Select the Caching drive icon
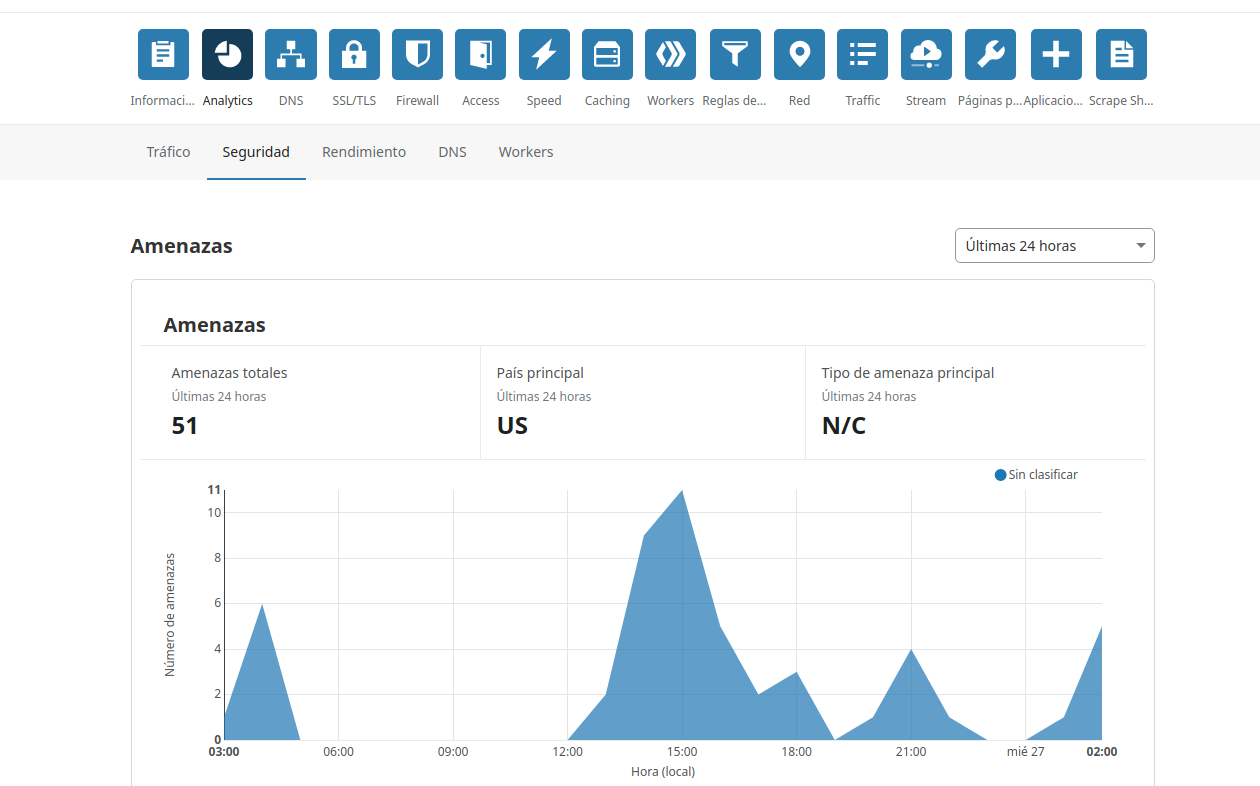 tap(607, 55)
